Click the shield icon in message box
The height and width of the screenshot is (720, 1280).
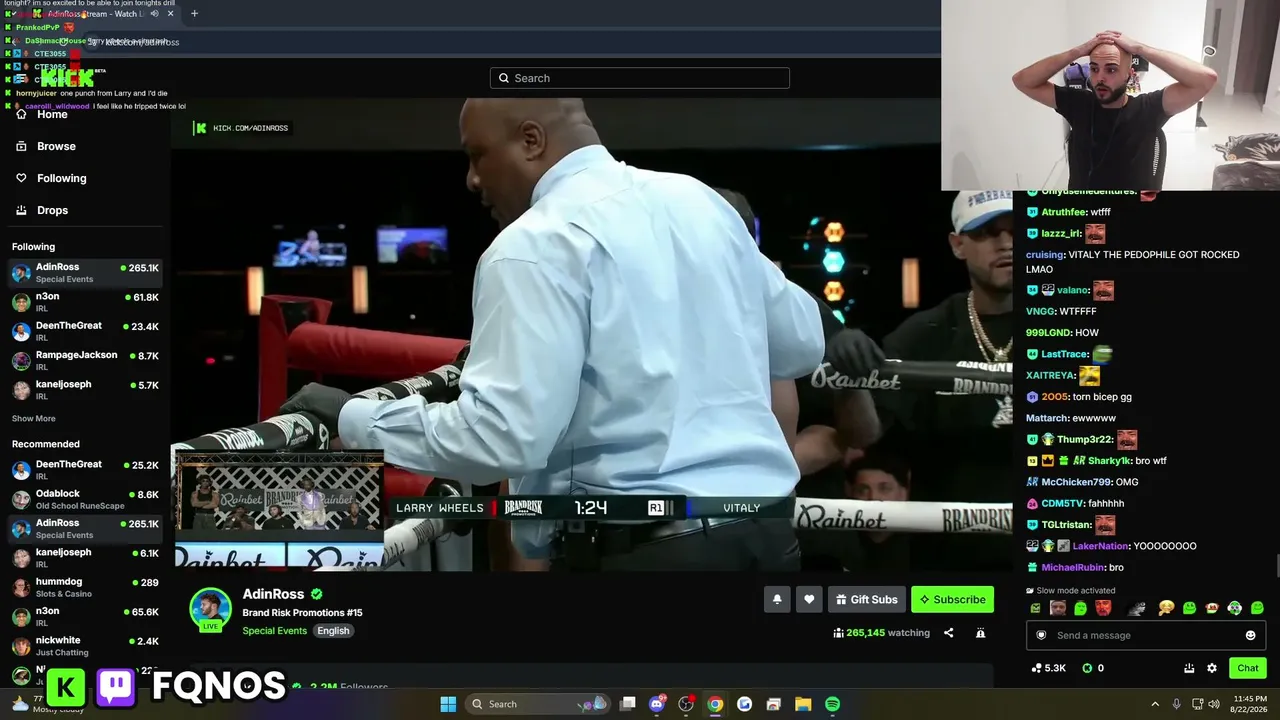(x=1041, y=635)
